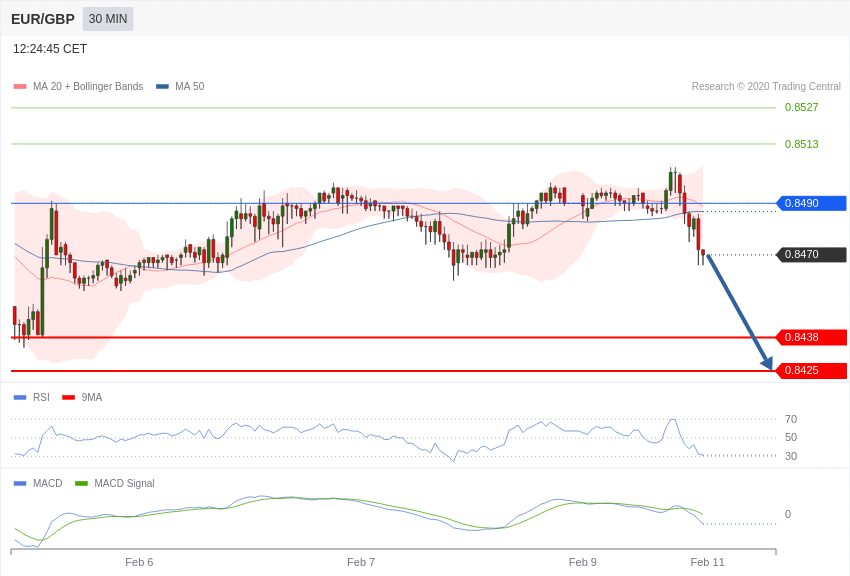Toggle the MACD legend entry
This screenshot has height=576, width=850.
pyautogui.click(x=38, y=483)
